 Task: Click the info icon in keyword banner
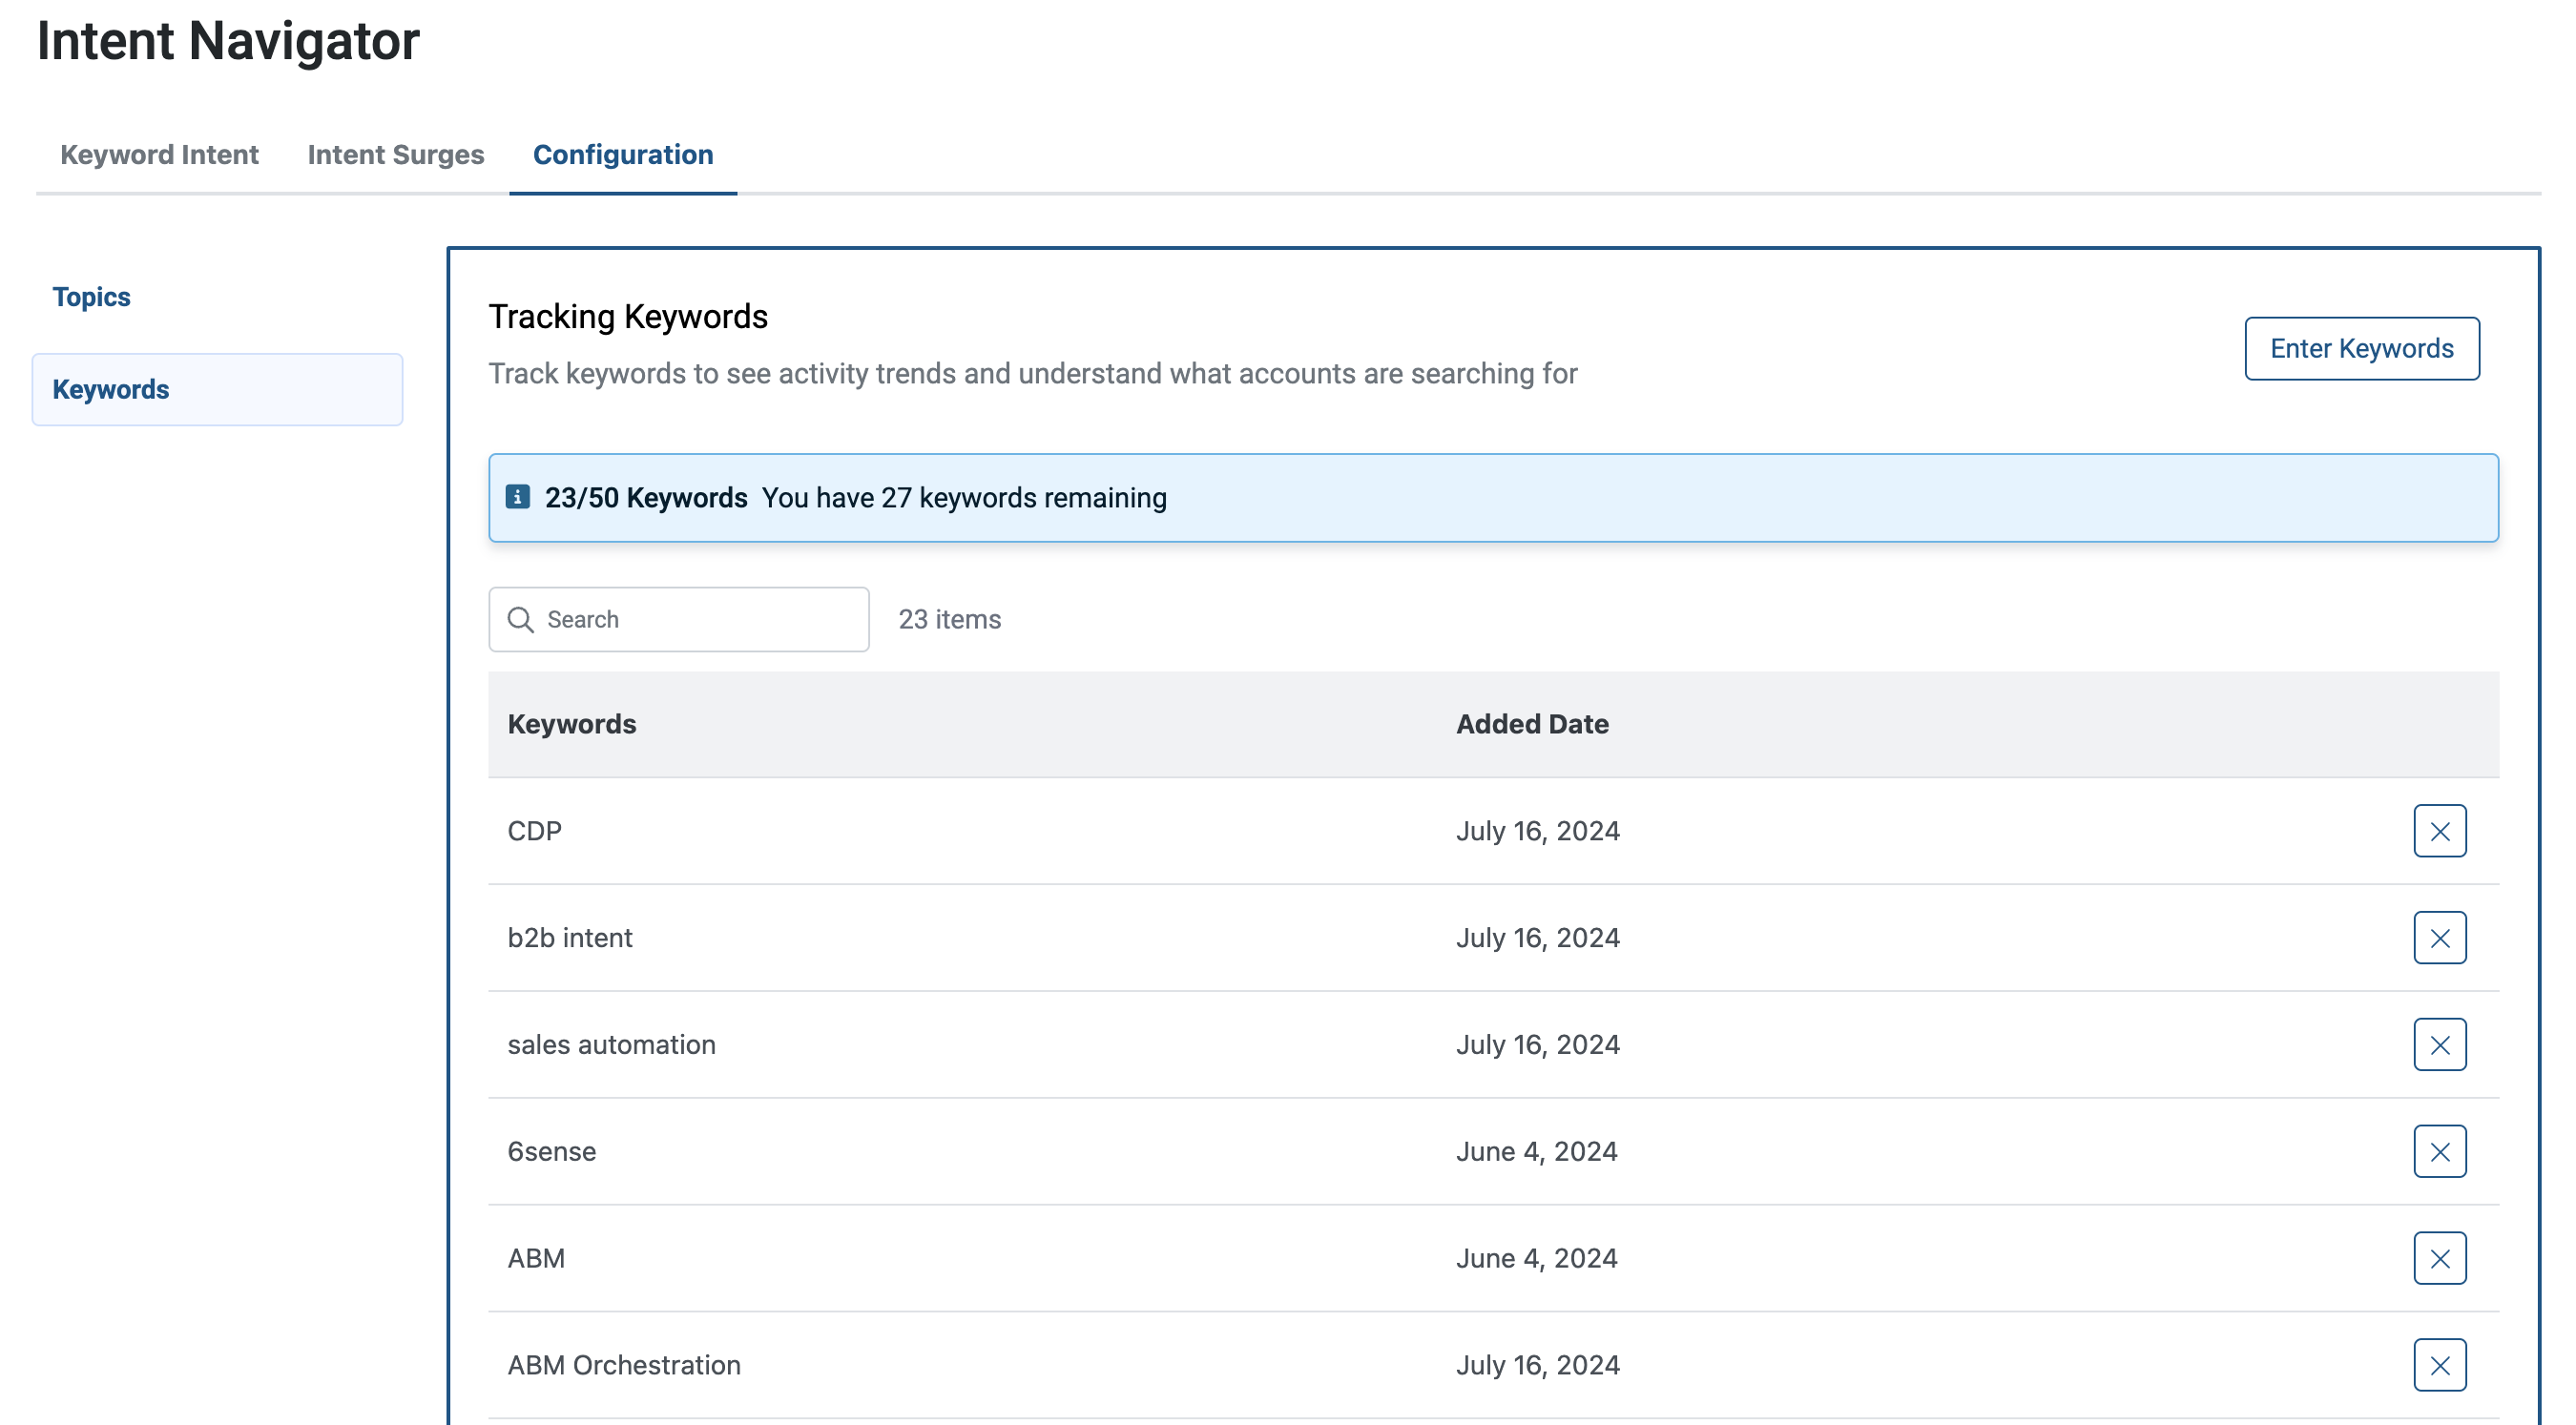coord(517,497)
